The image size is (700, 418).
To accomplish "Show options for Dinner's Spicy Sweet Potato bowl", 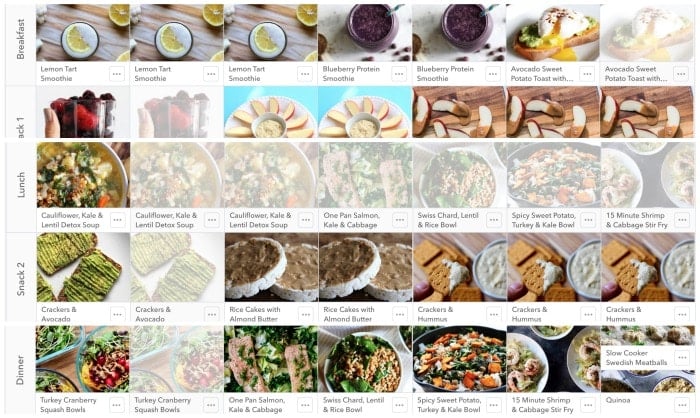I will (x=494, y=405).
